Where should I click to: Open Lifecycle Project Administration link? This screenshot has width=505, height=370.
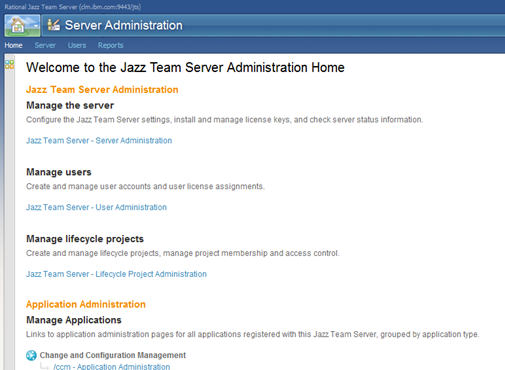pos(116,274)
